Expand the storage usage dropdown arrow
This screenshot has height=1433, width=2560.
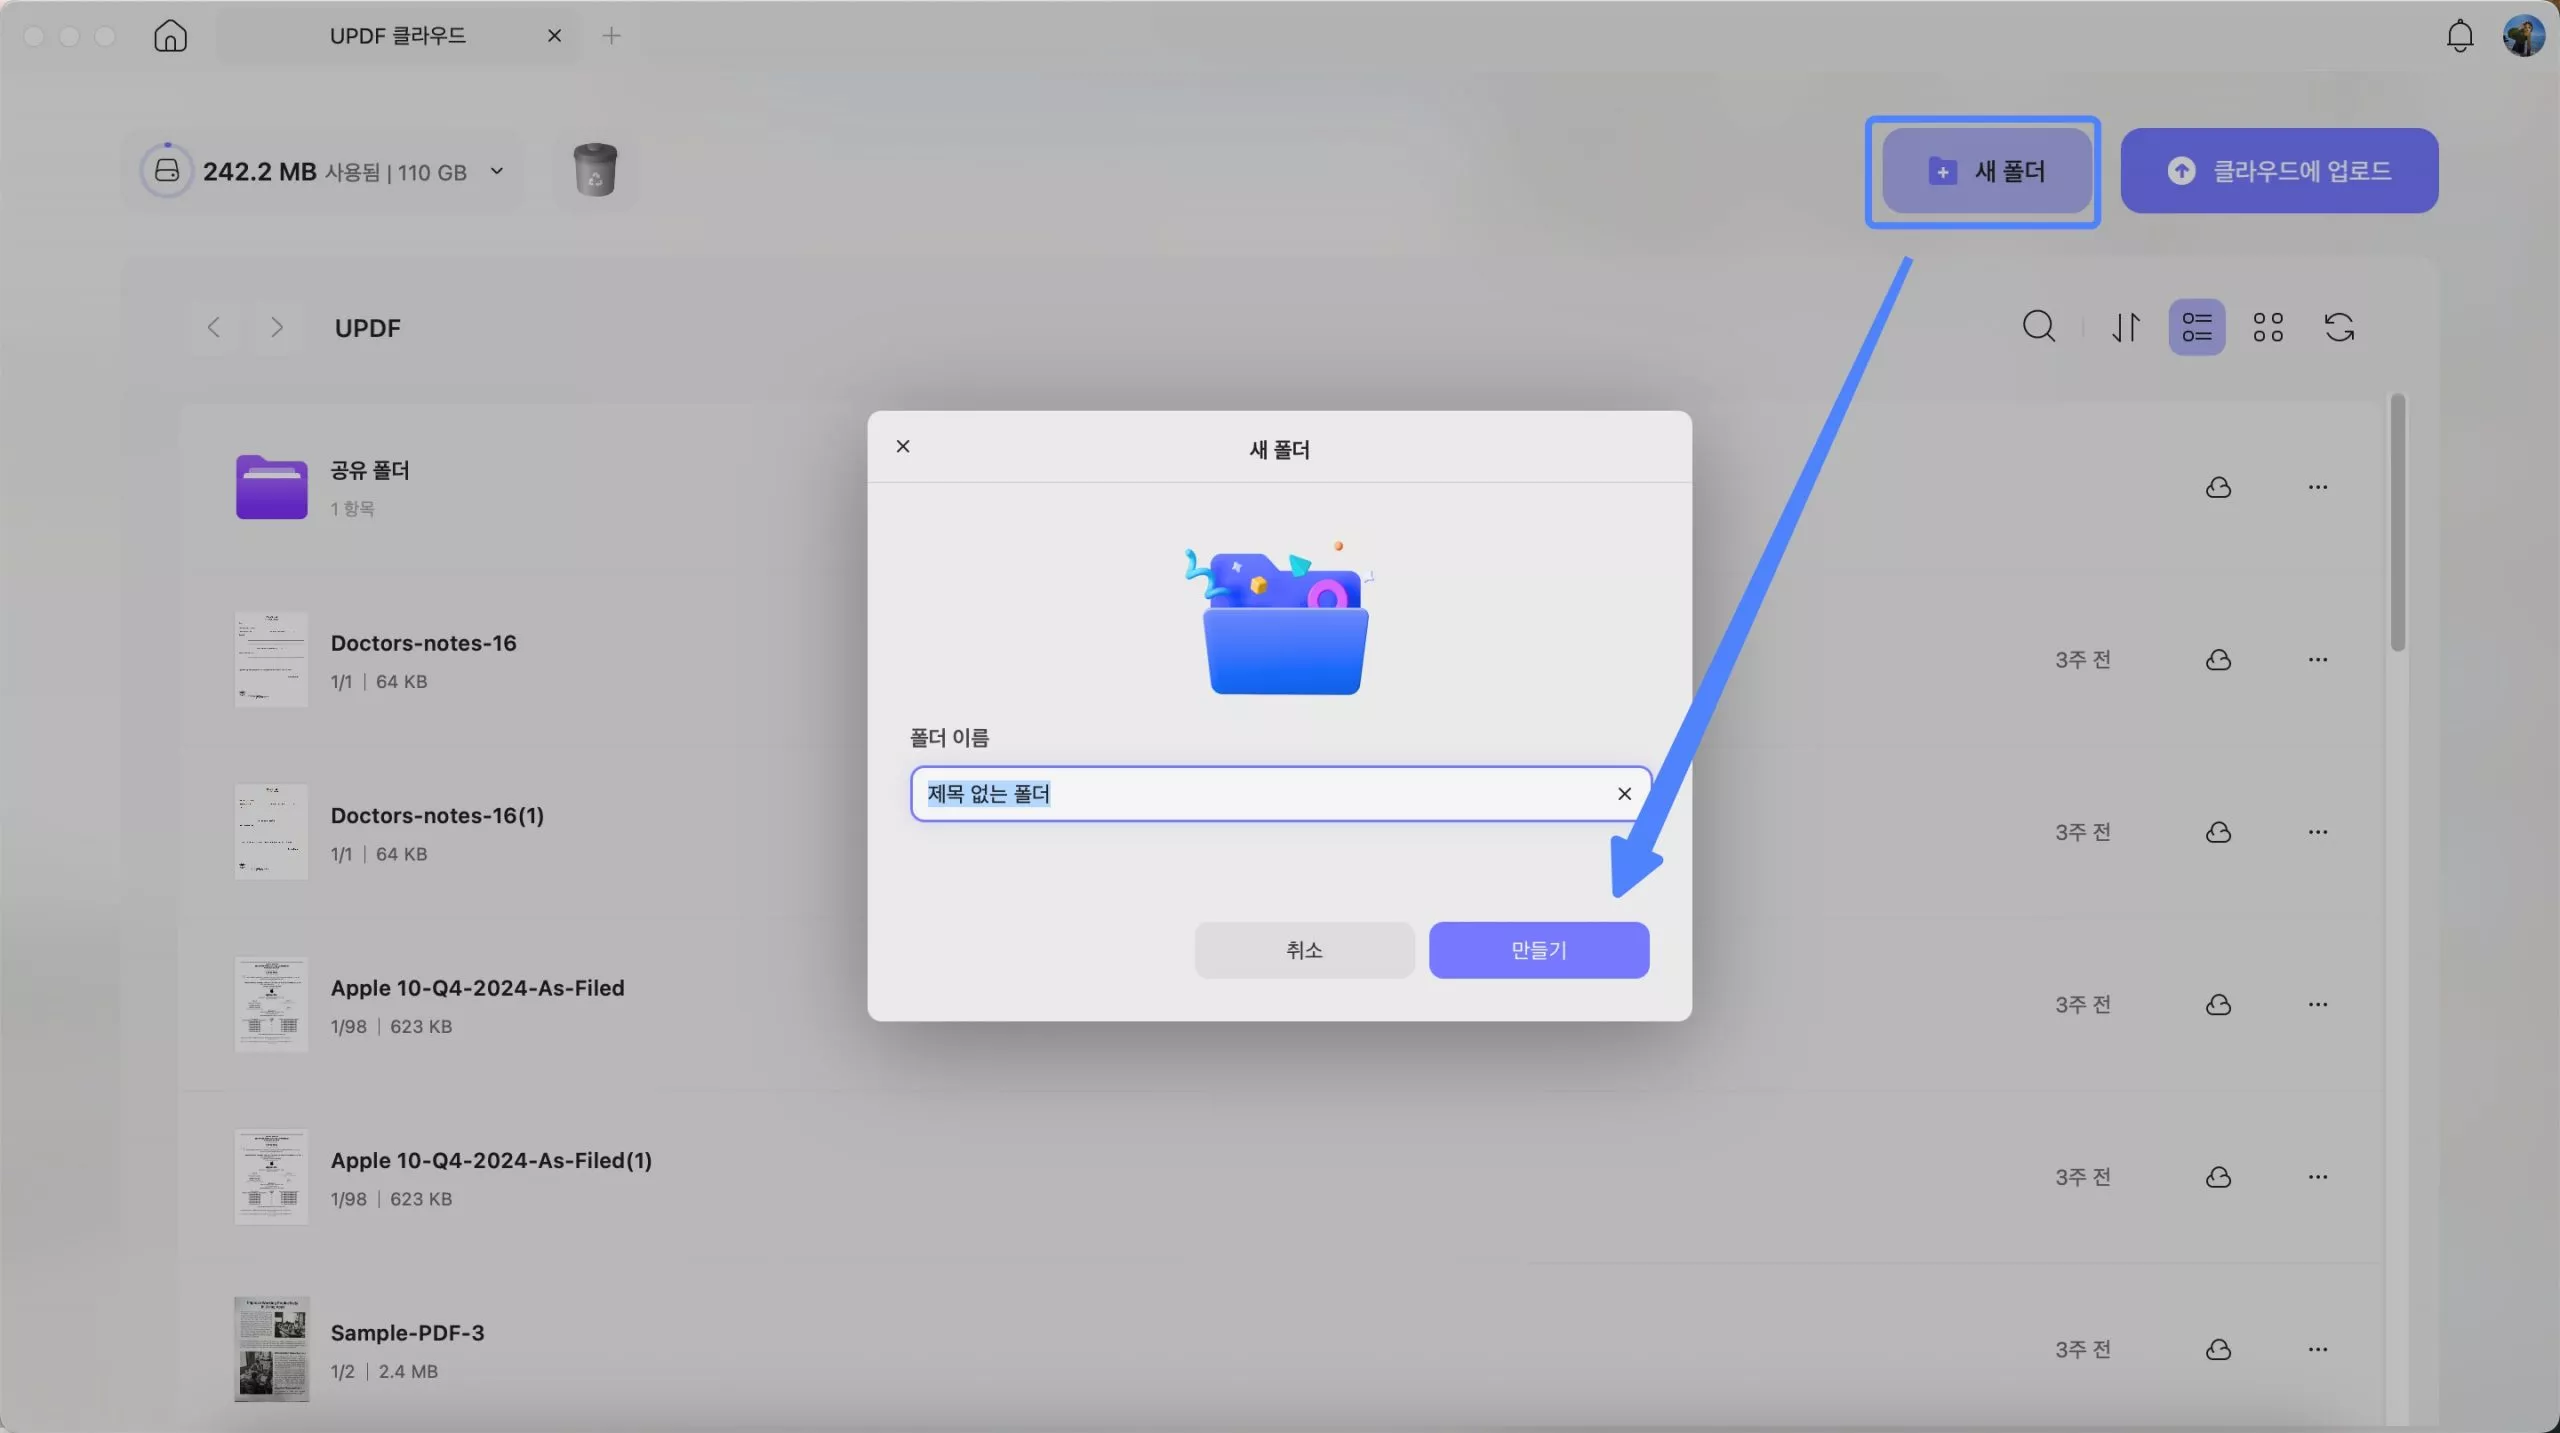click(497, 171)
